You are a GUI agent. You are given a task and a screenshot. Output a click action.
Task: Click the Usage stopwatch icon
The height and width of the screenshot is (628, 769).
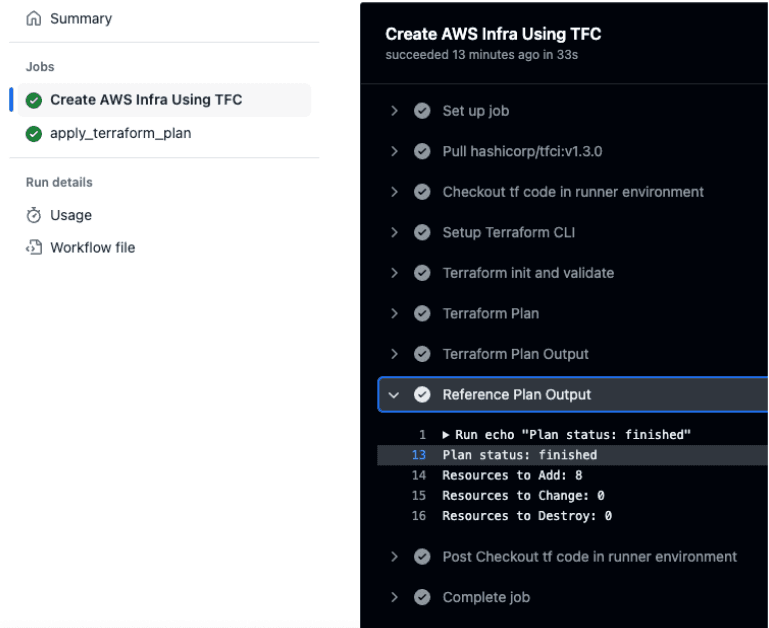[x=34, y=215]
